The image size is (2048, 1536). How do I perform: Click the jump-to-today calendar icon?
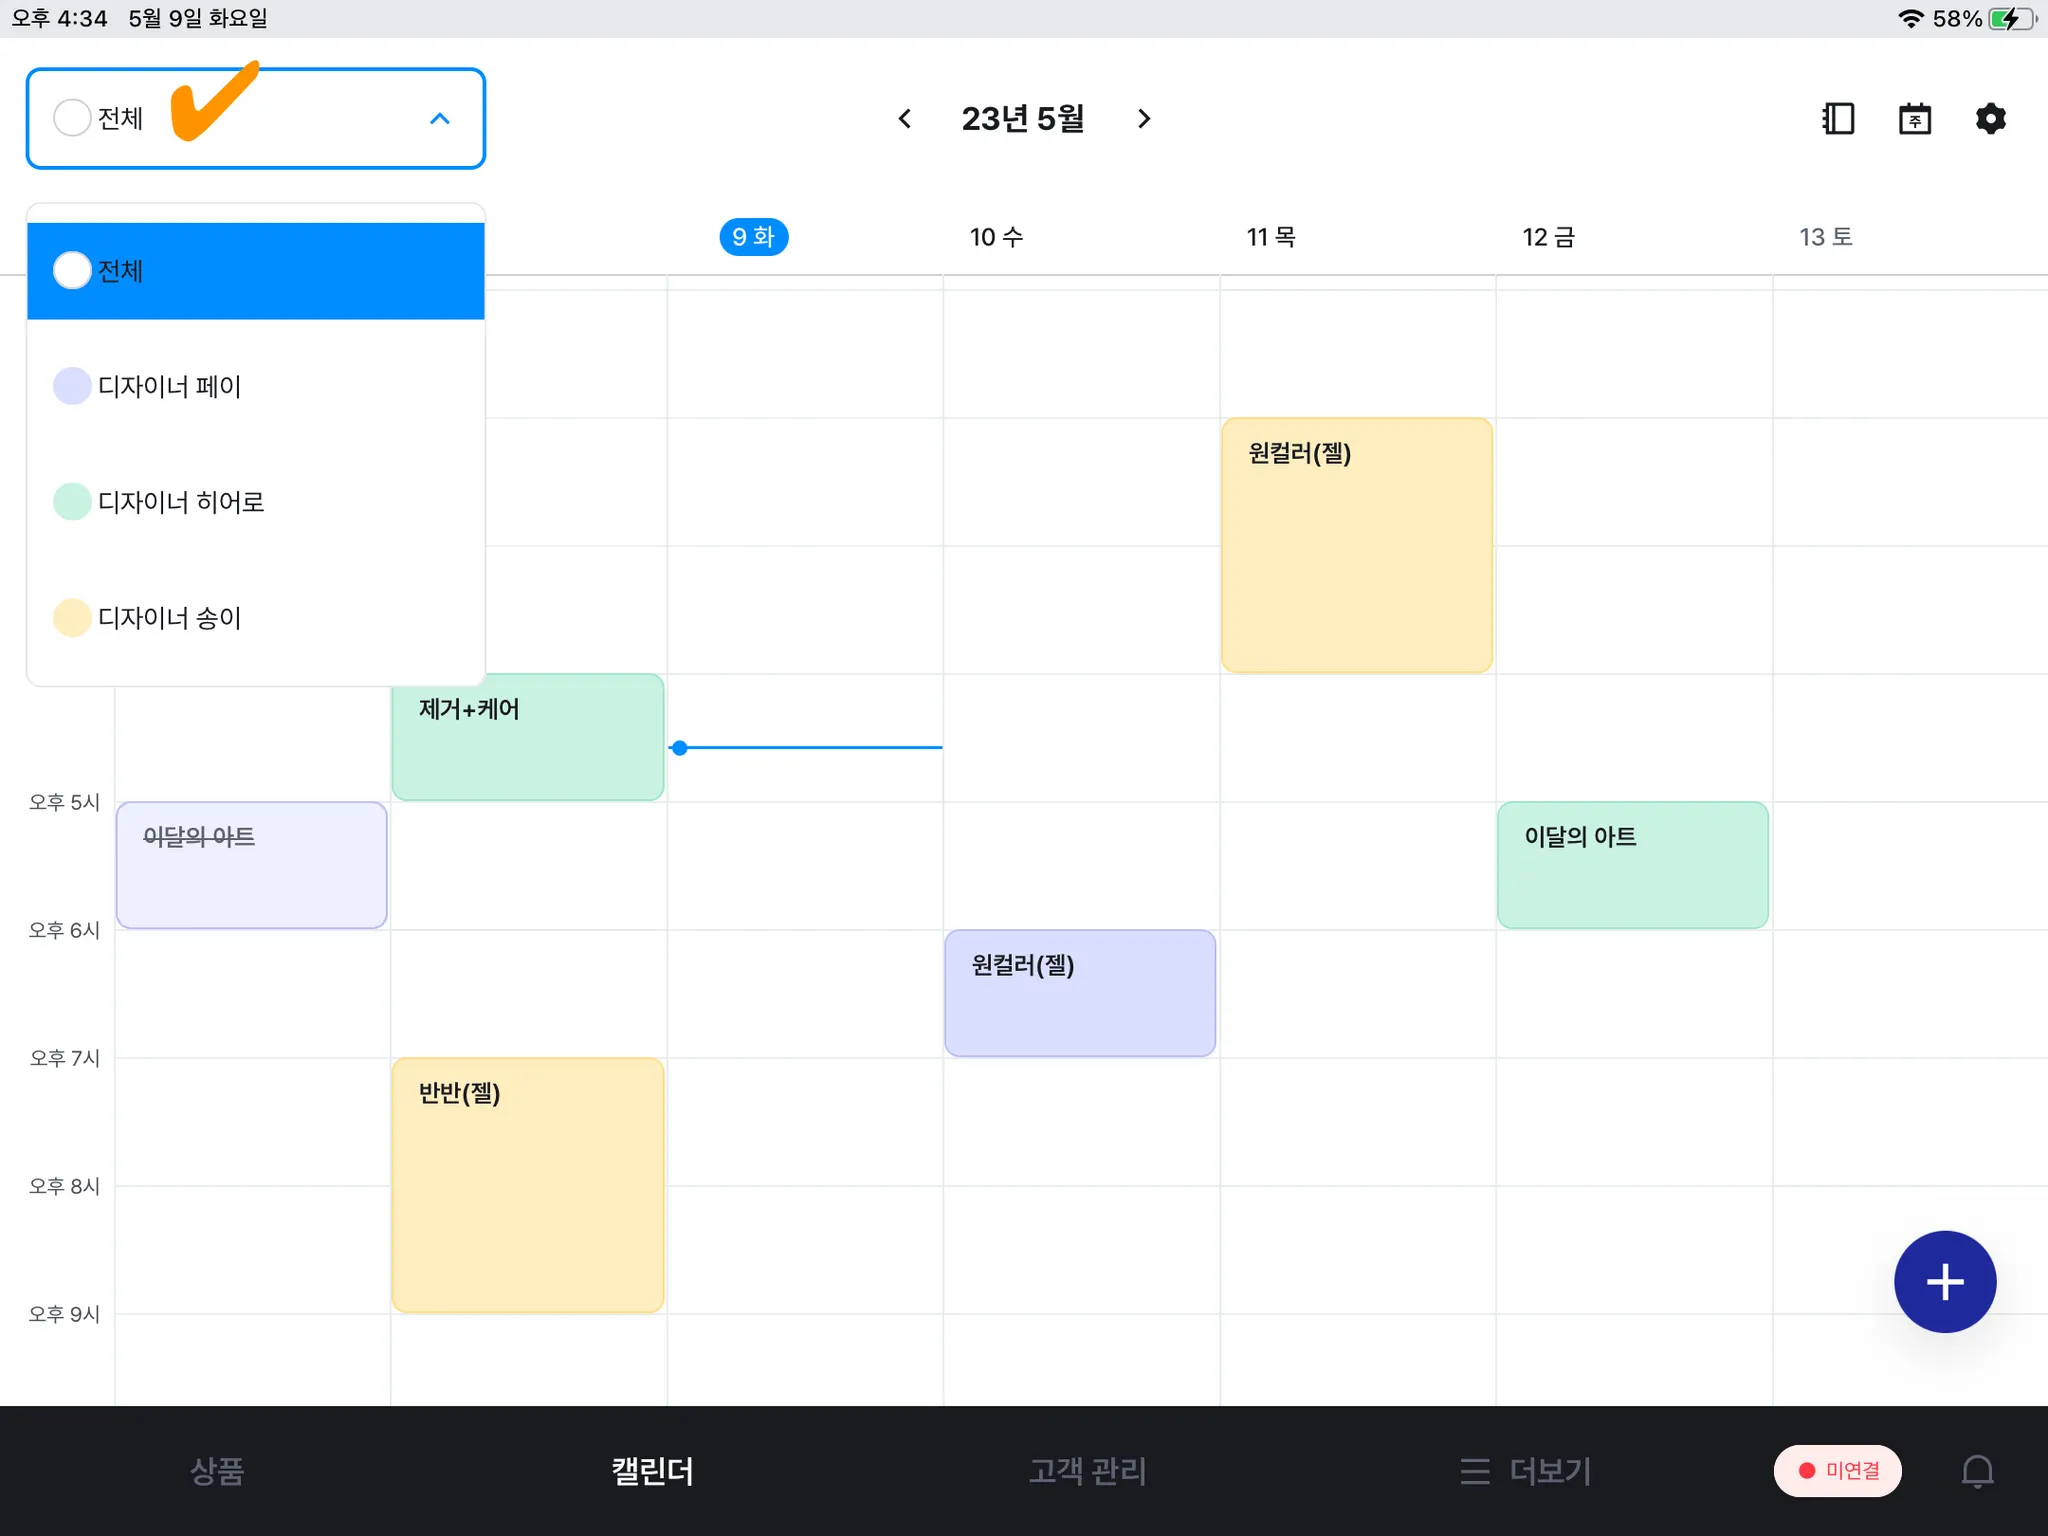tap(1914, 119)
